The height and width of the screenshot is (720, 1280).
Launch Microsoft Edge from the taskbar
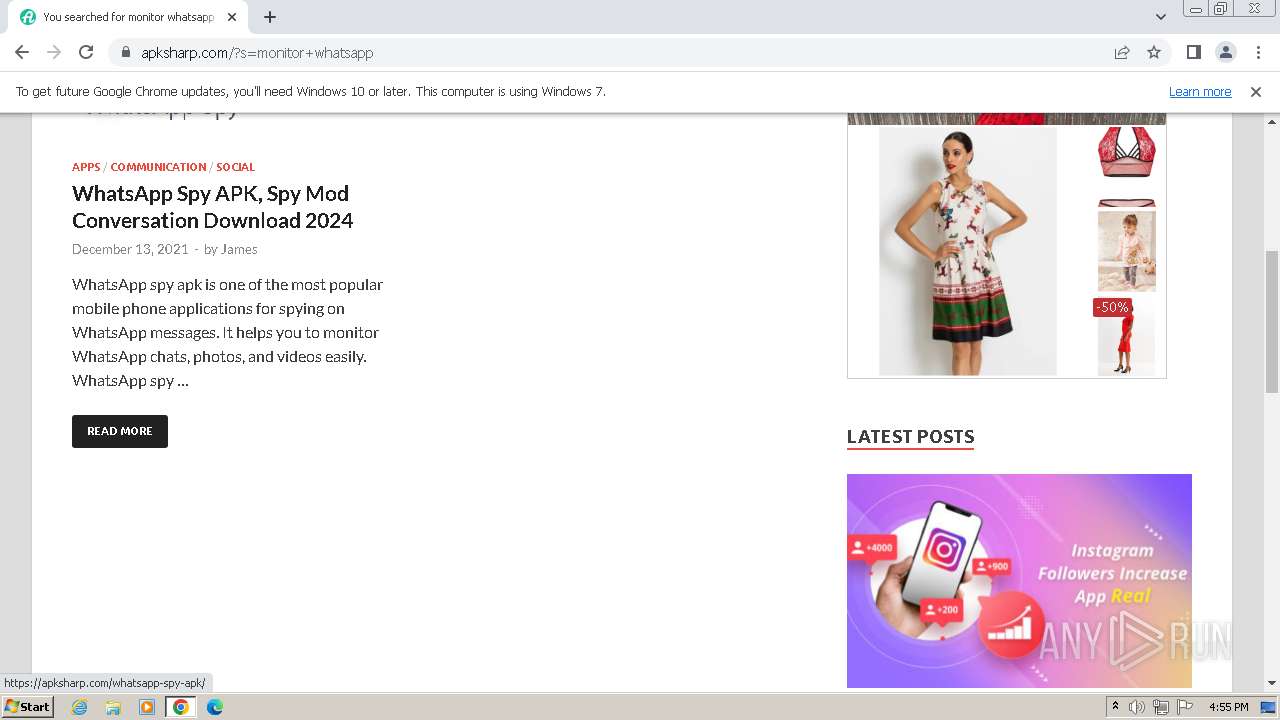(215, 707)
